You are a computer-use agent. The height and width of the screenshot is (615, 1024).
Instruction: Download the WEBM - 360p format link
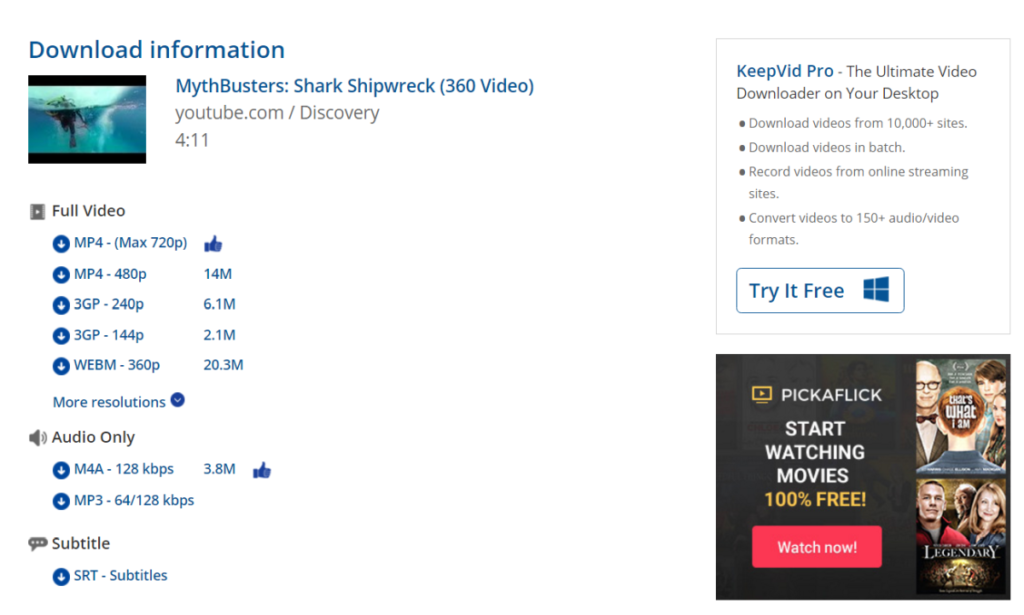click(116, 365)
